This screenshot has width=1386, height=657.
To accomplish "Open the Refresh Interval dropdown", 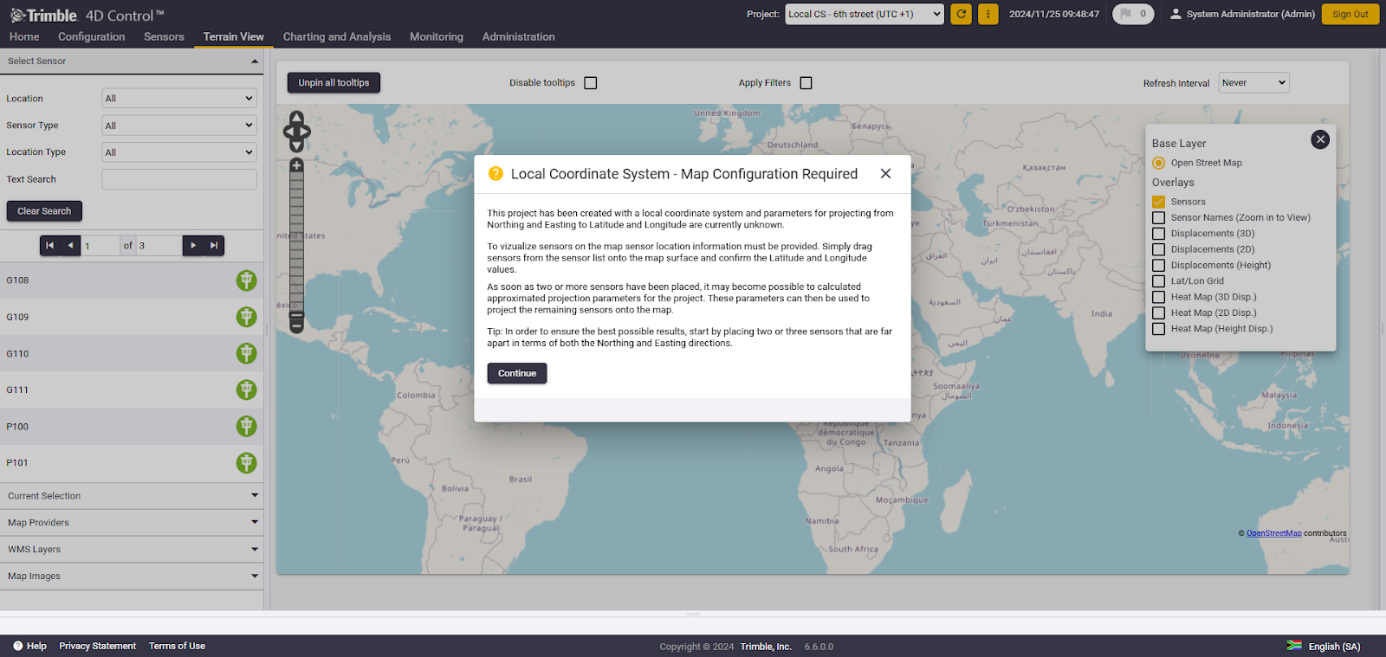I will coord(1253,83).
